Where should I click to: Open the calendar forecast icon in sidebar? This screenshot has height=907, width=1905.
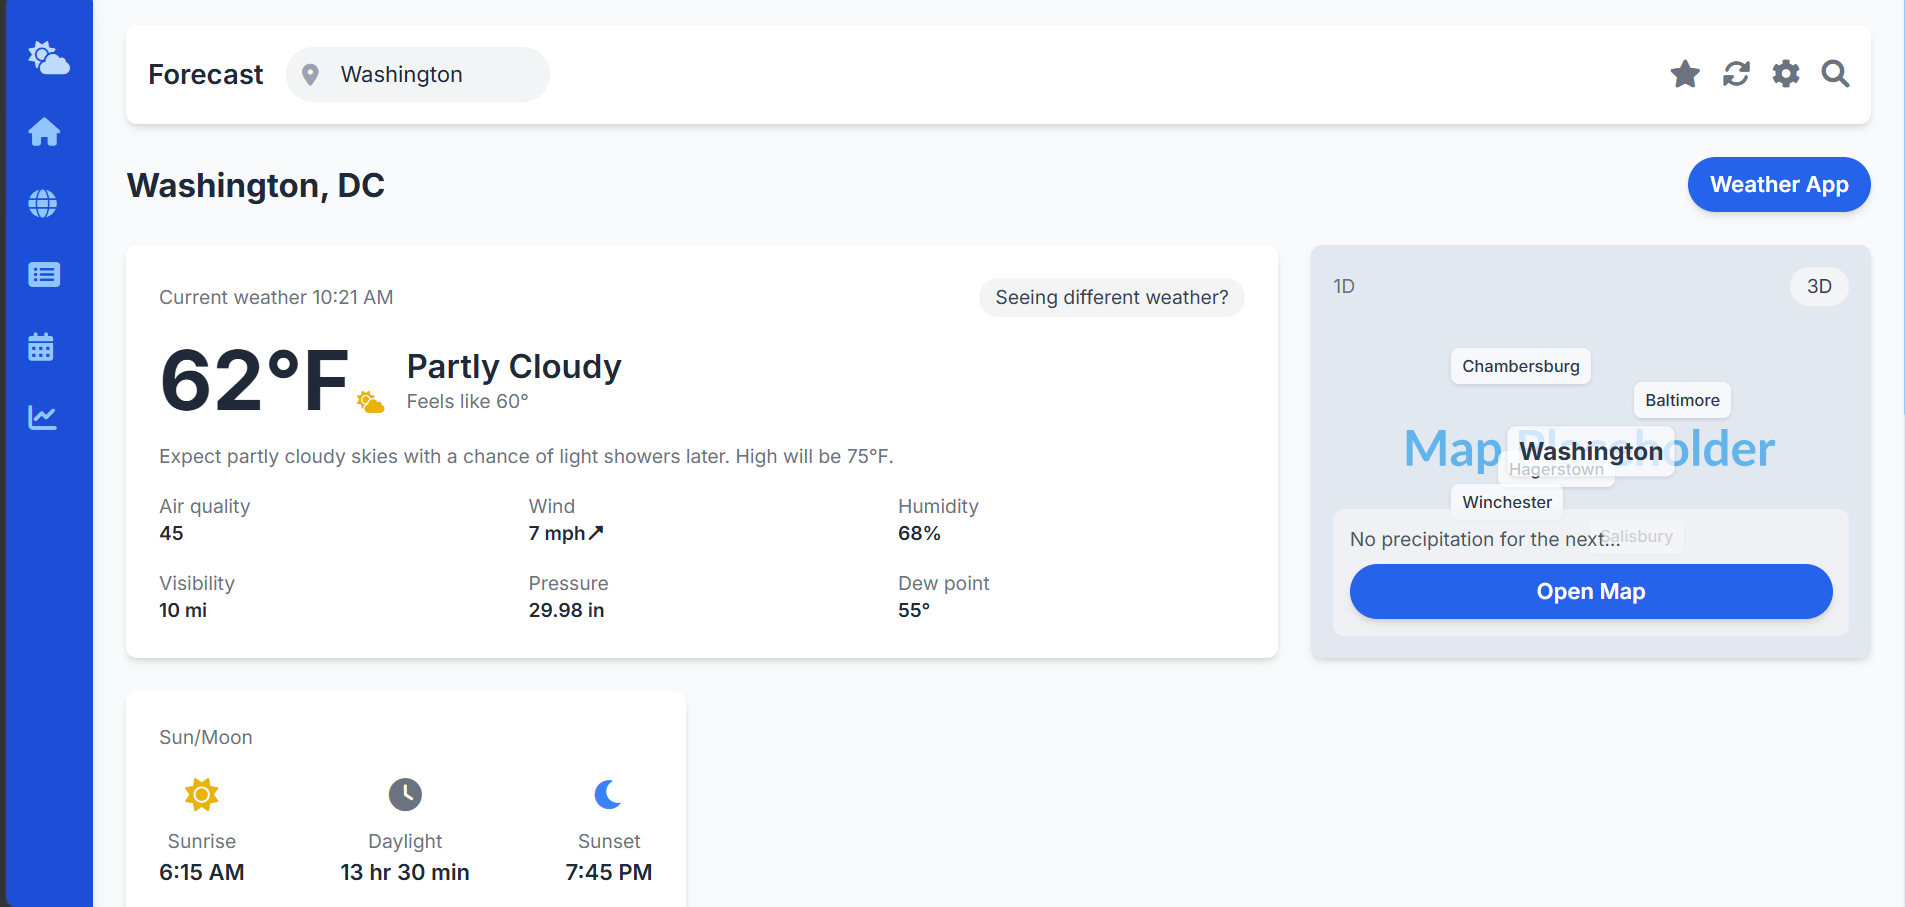[x=41, y=347]
